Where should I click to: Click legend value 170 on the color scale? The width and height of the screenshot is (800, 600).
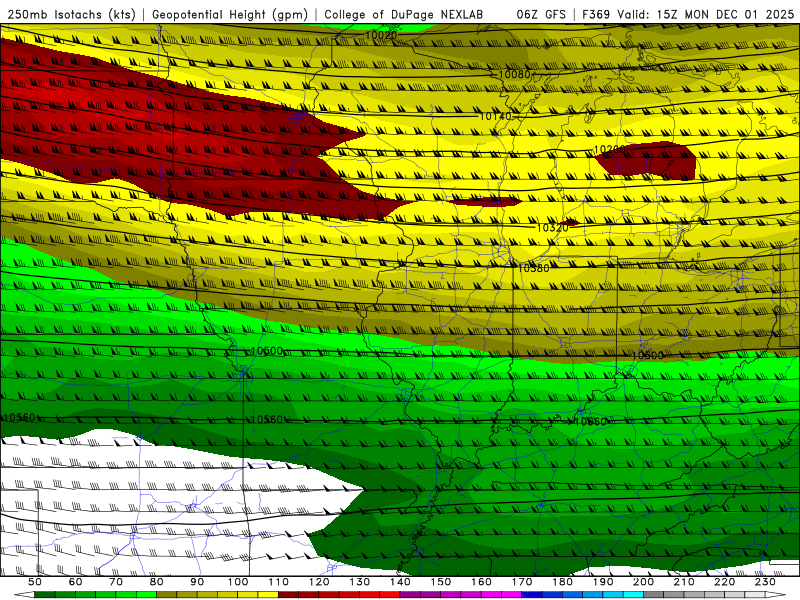[522, 582]
